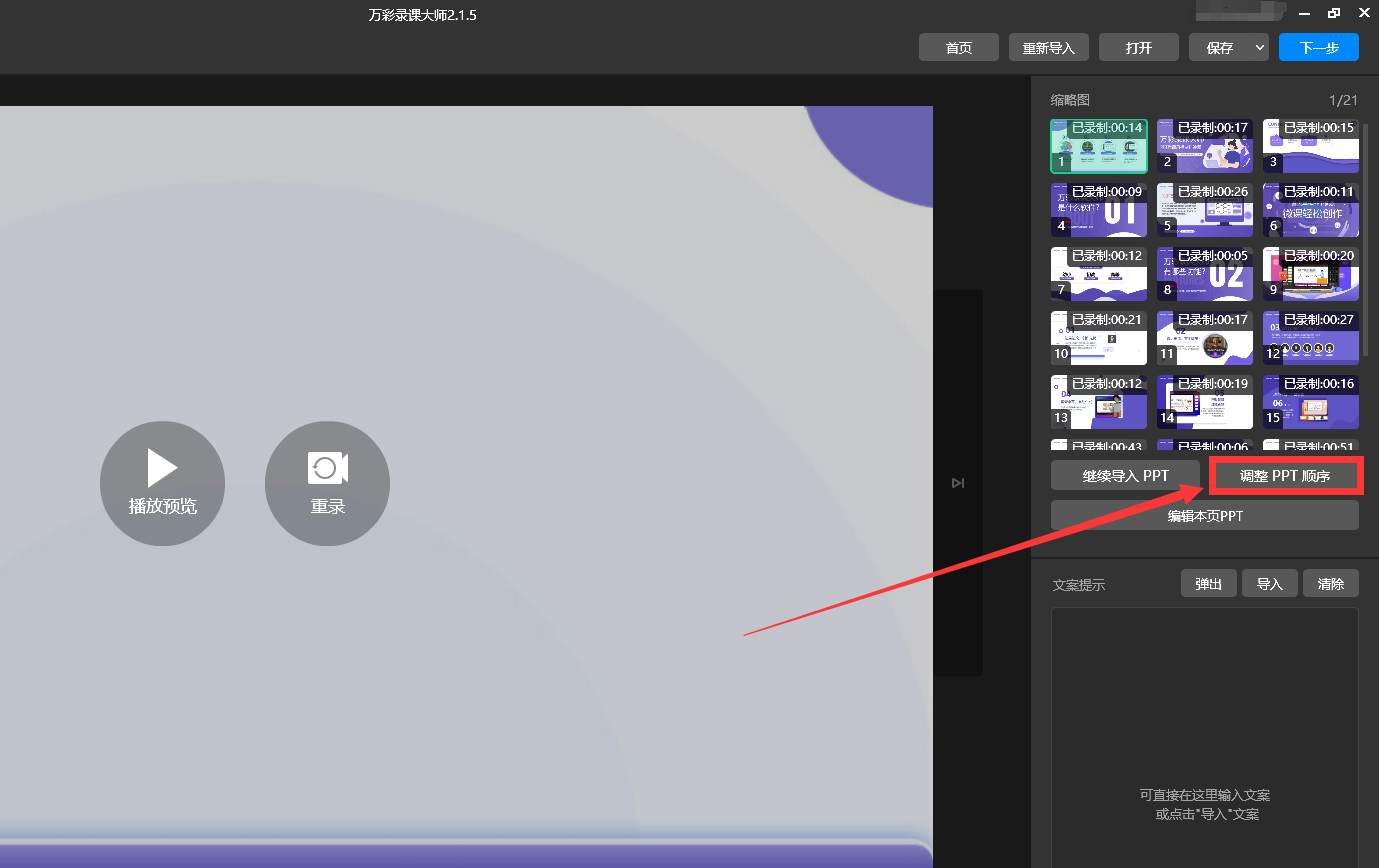
Task: Click the thumbnail list scrollbar
Action: 1366,240
